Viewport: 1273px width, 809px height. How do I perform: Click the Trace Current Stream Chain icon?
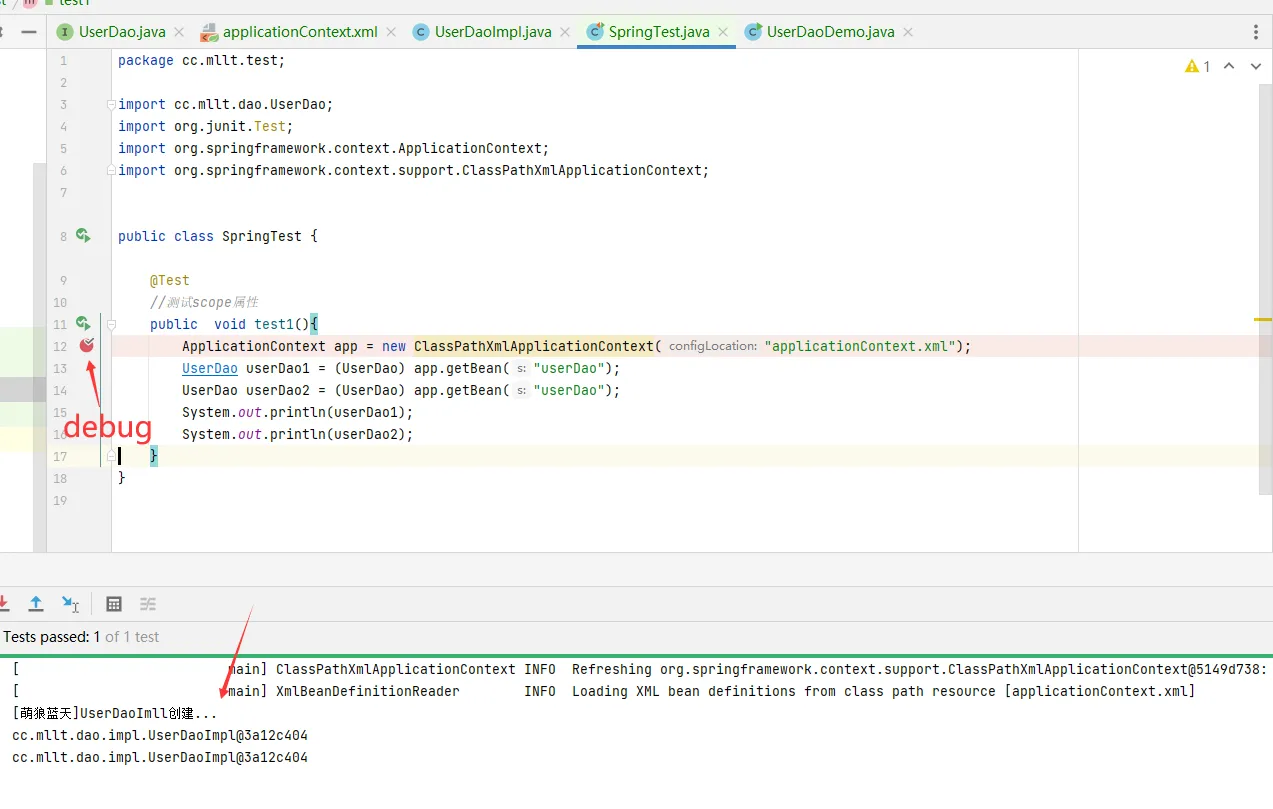[x=148, y=603]
